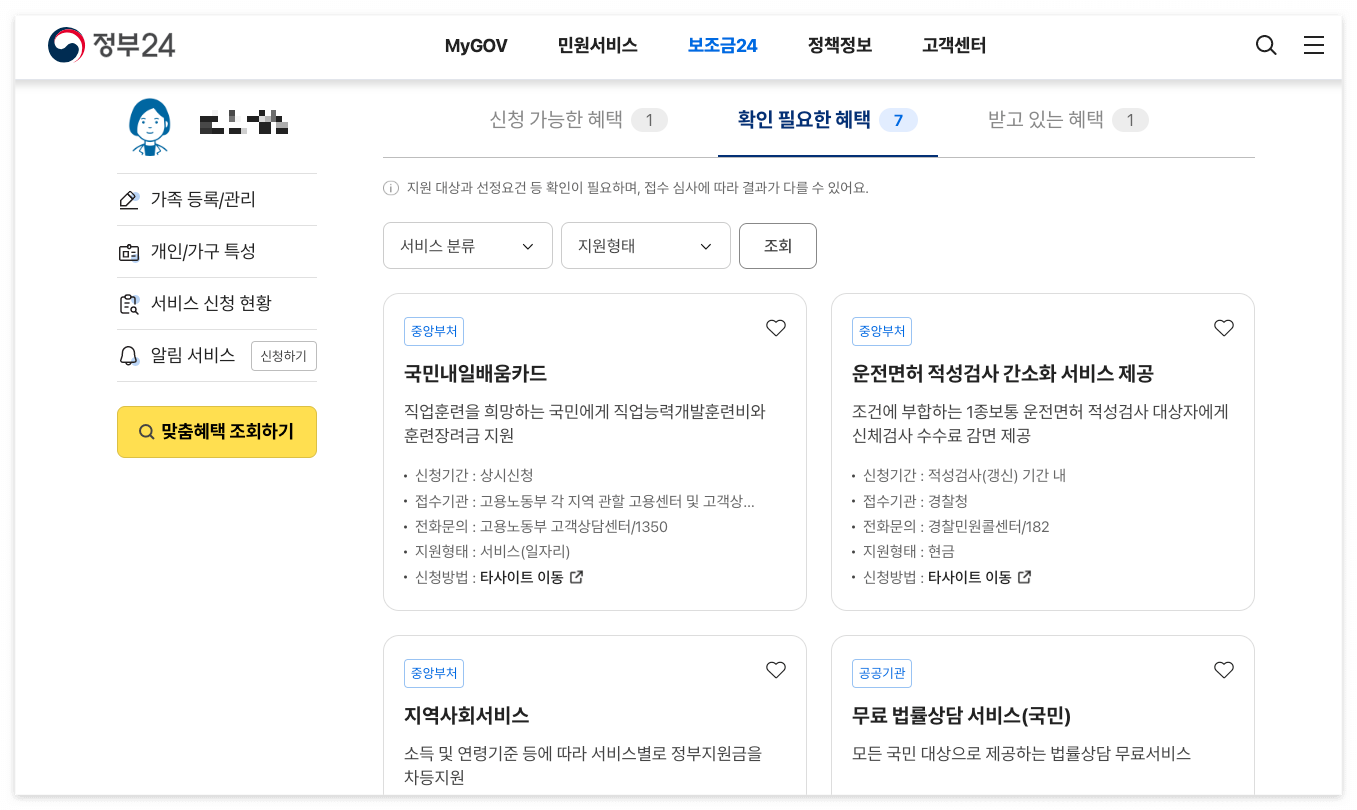Screen dimensions: 1357x810
Task: Switch to 신청 가능한 혜택 tab
Action: click(578, 121)
